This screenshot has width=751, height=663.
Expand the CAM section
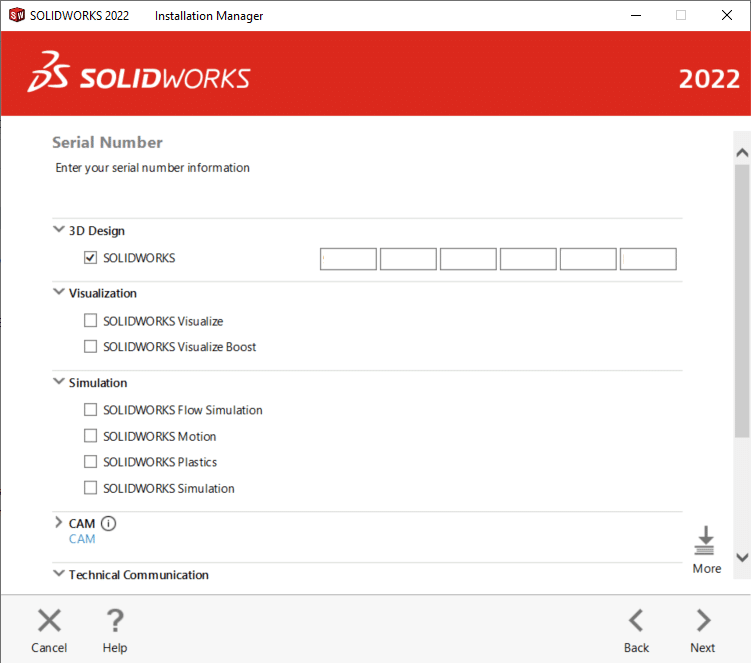pos(58,523)
